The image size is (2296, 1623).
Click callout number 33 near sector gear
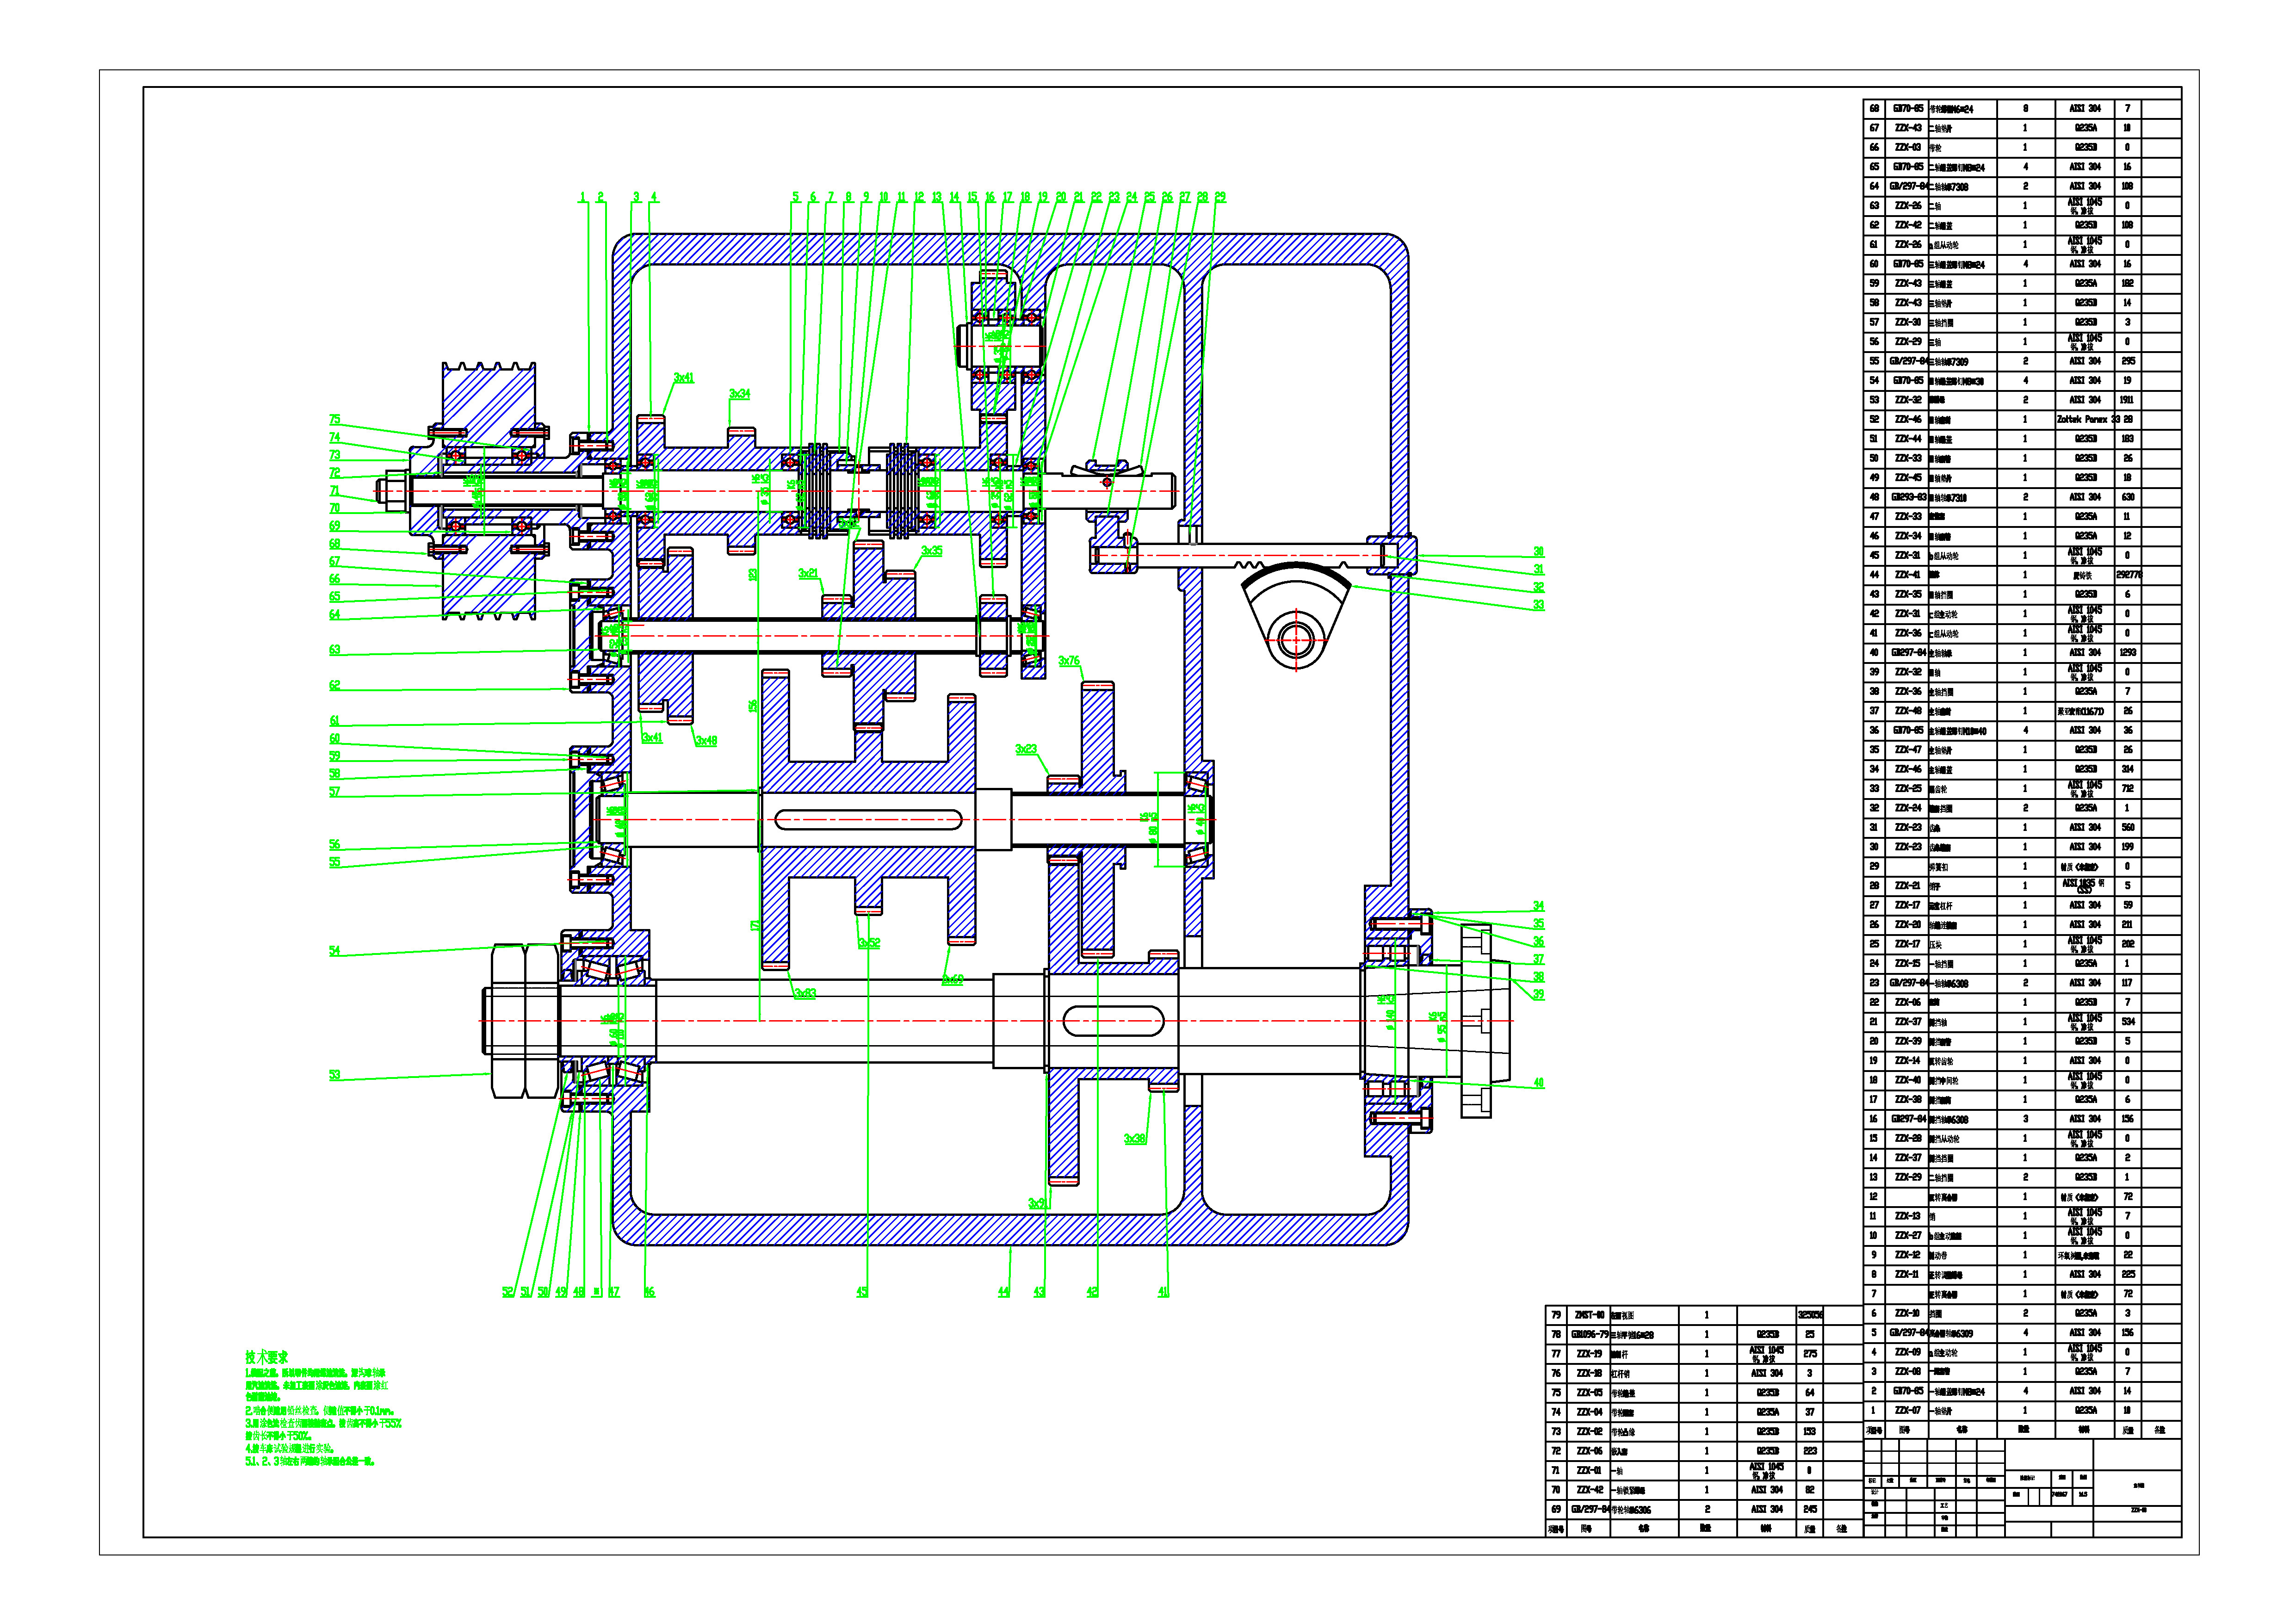coord(1538,604)
